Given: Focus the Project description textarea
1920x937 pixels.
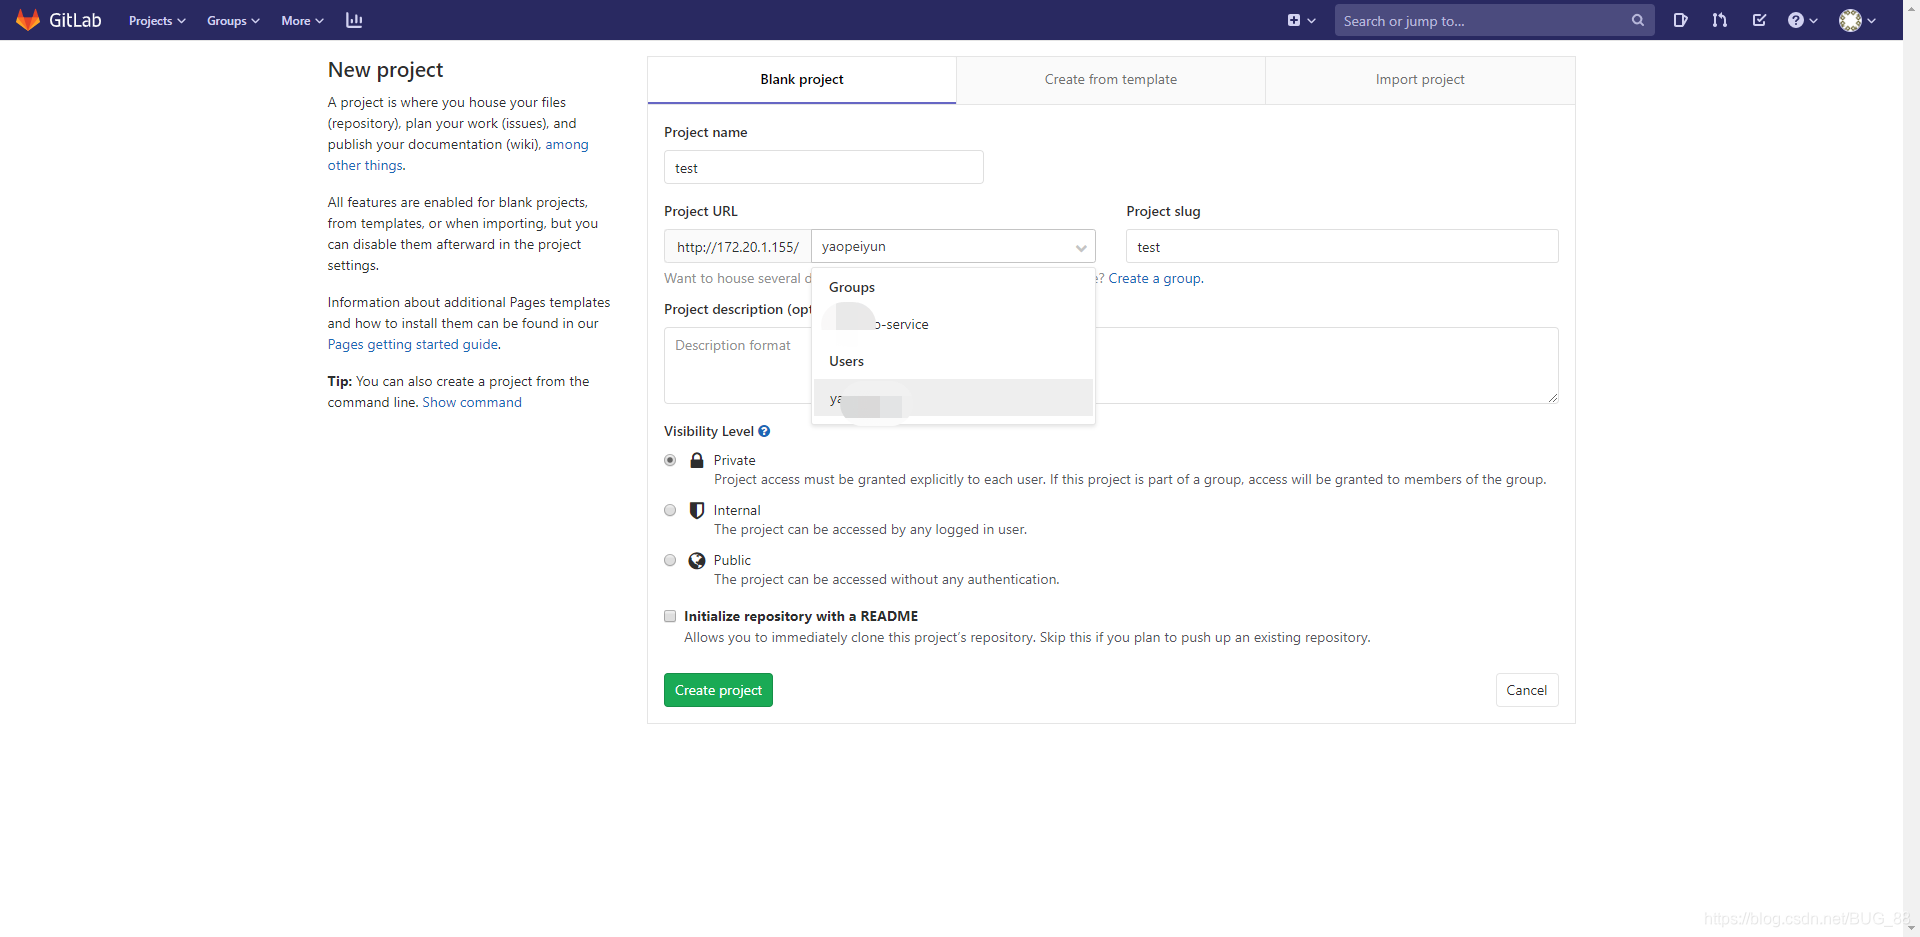Looking at the screenshot, I should [1111, 365].
